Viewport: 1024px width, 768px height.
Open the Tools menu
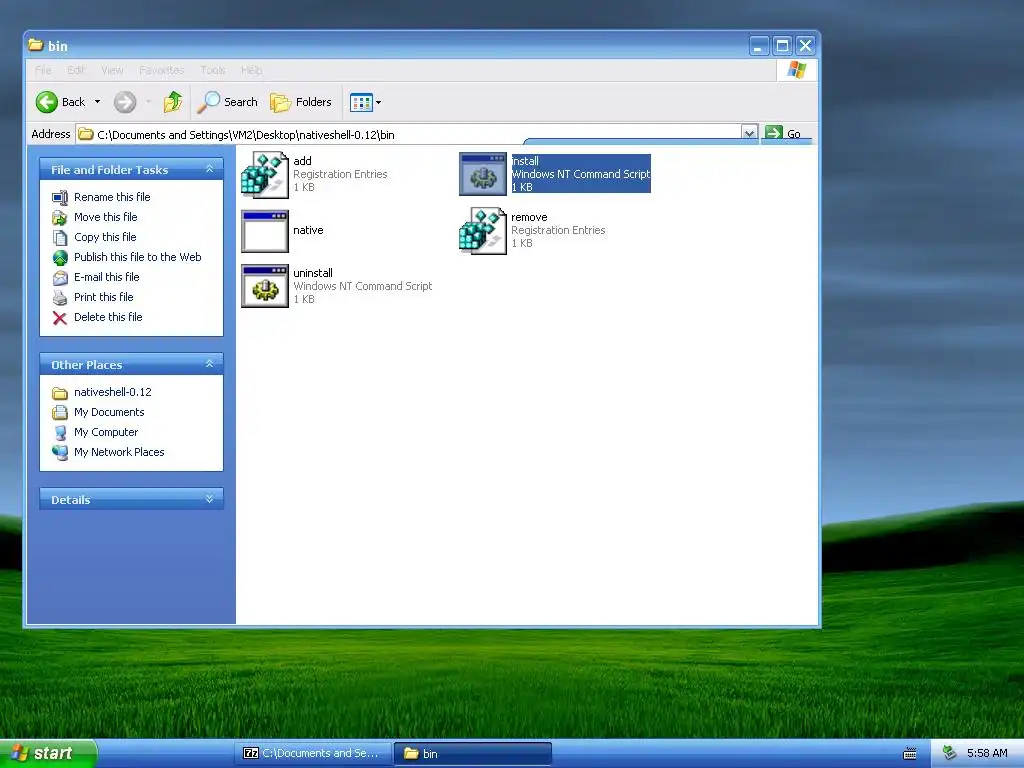pyautogui.click(x=213, y=70)
